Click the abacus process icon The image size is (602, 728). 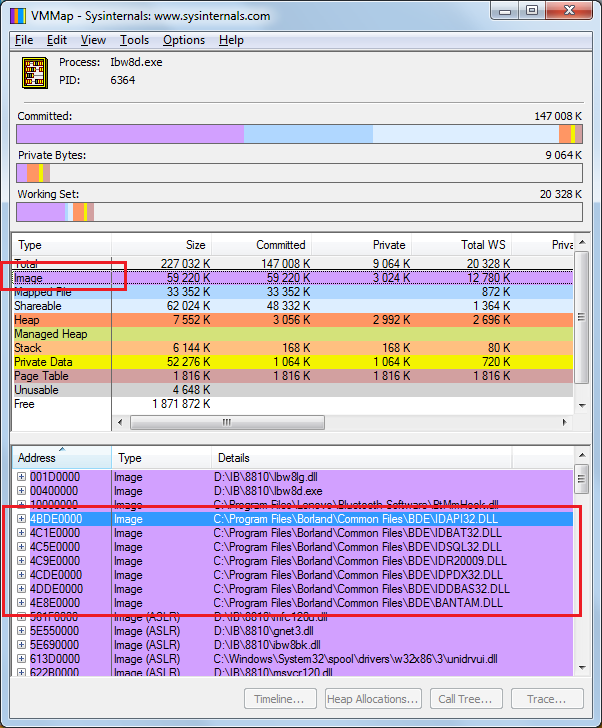(35, 72)
